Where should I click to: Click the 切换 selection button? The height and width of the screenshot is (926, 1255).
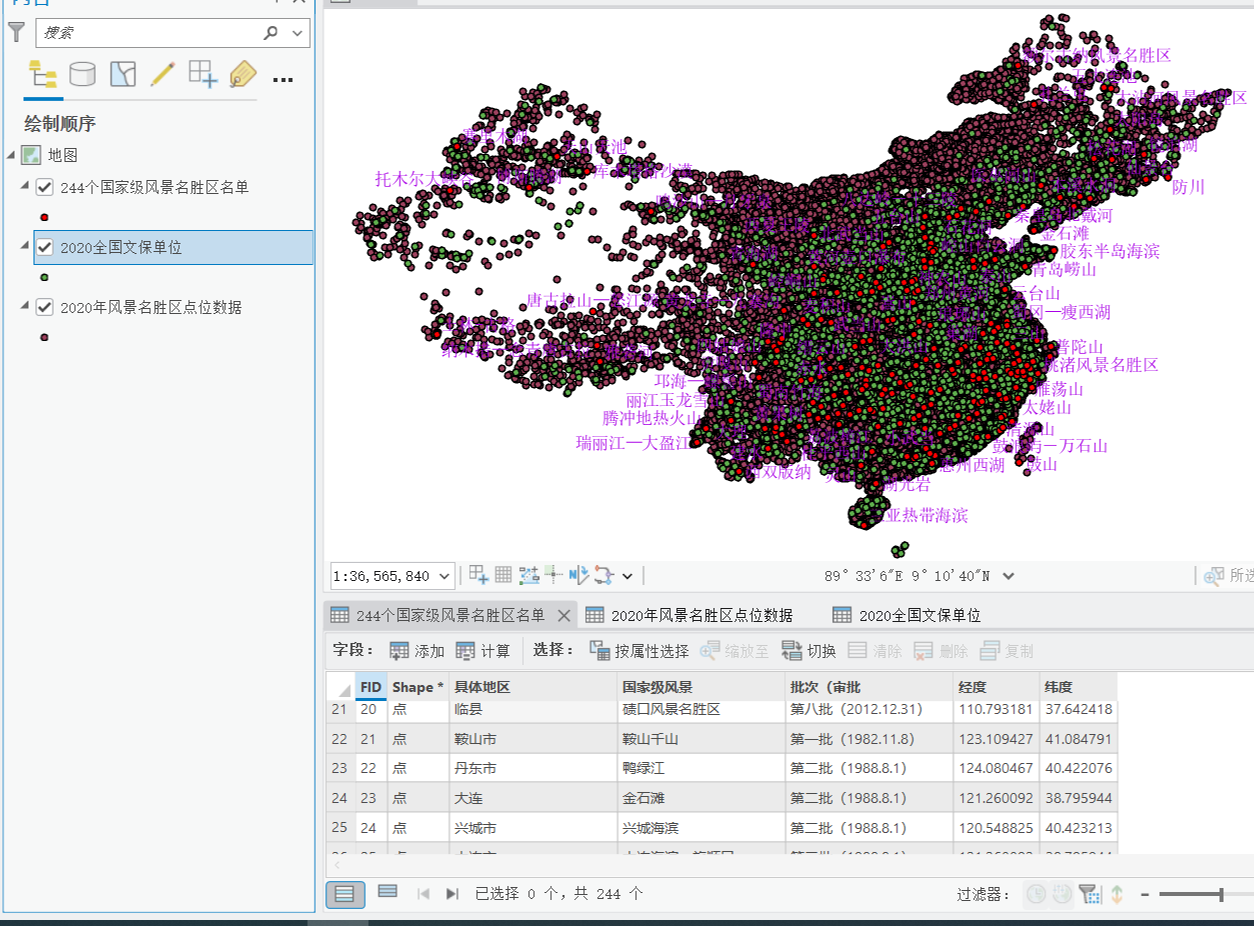[809, 651]
